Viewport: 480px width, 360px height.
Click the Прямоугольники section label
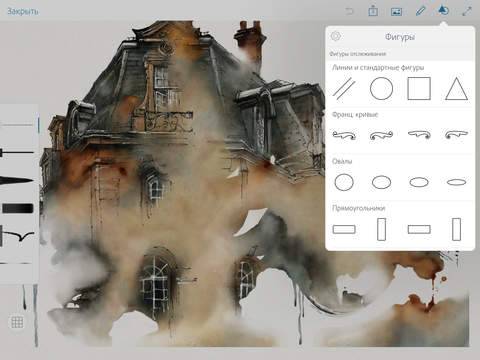coord(359,208)
